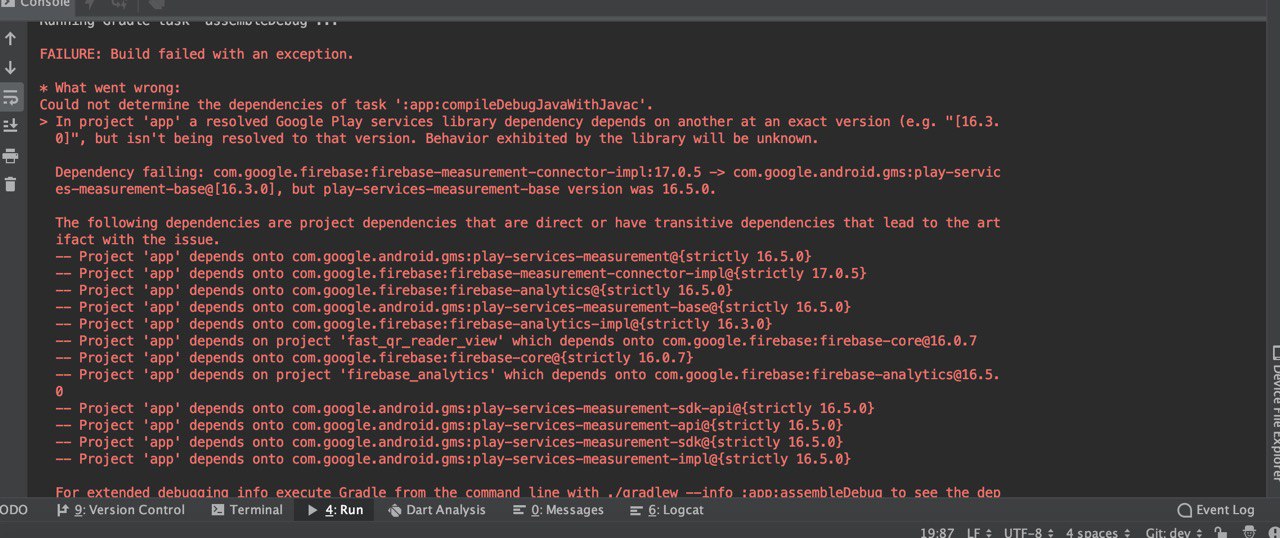Click line mentioning firebase-analytics@{strictly 16.5.0}
Viewport: 1280px width, 538px height.
tap(394, 290)
